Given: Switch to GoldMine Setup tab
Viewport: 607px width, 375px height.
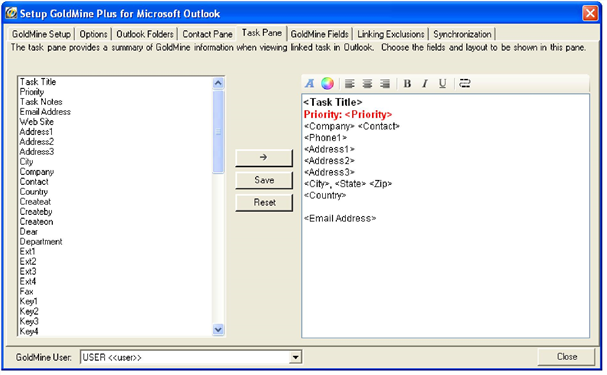Looking at the screenshot, I should tap(41, 34).
